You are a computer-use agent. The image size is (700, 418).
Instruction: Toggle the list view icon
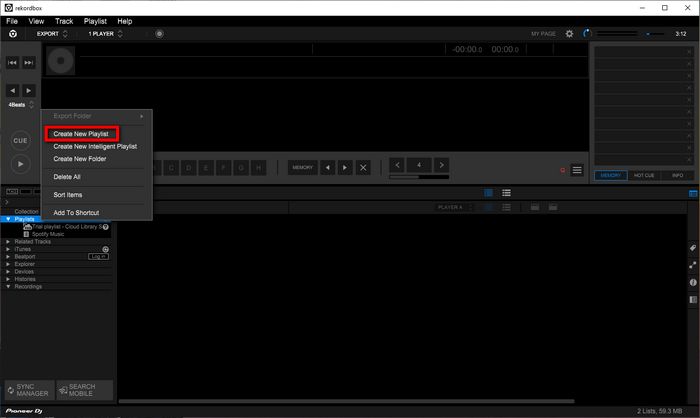click(x=506, y=193)
